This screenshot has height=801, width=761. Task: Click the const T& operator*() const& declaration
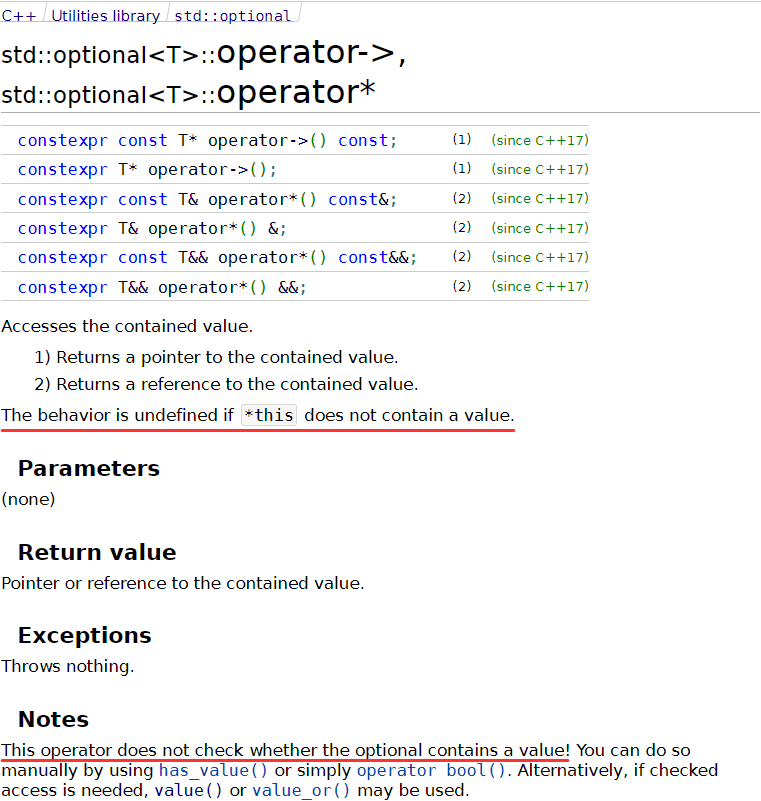coord(207,199)
